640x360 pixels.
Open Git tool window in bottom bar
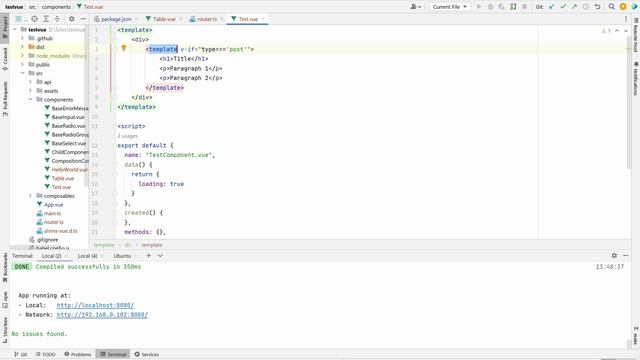(x=20, y=354)
